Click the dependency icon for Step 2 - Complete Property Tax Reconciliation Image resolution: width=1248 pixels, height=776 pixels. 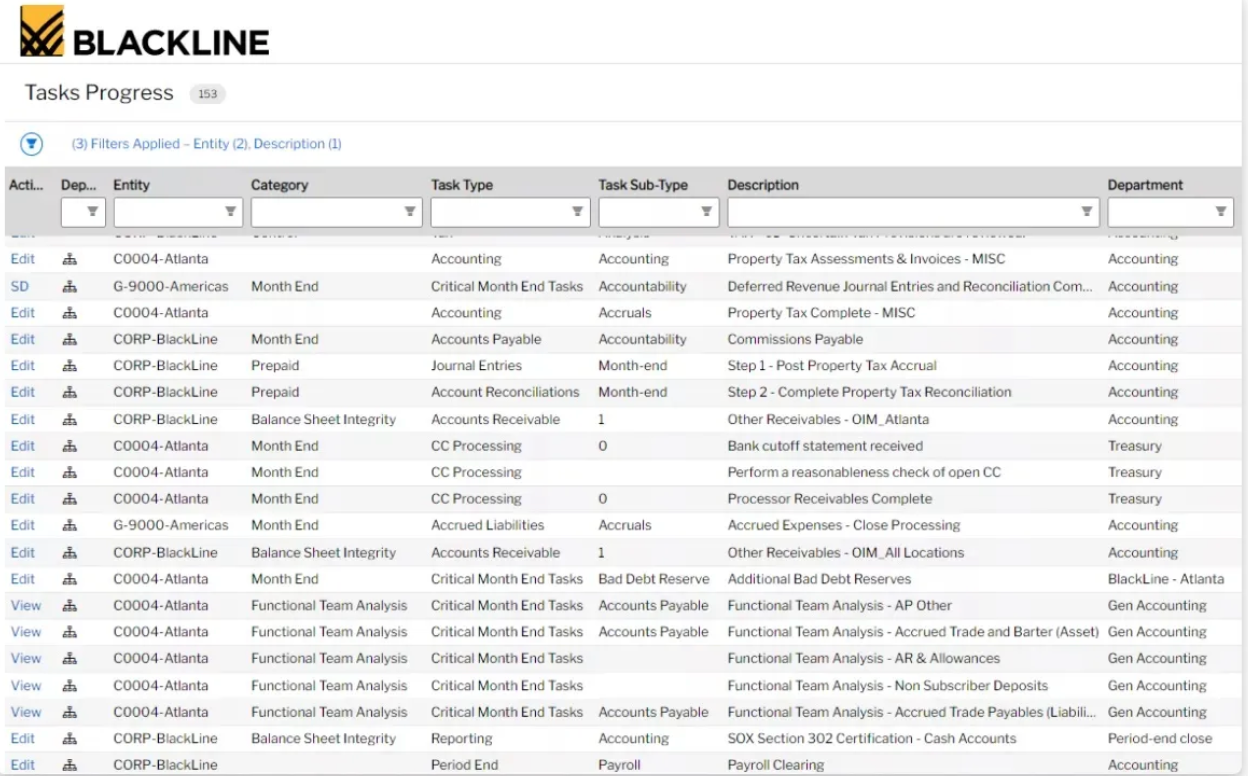pos(70,392)
